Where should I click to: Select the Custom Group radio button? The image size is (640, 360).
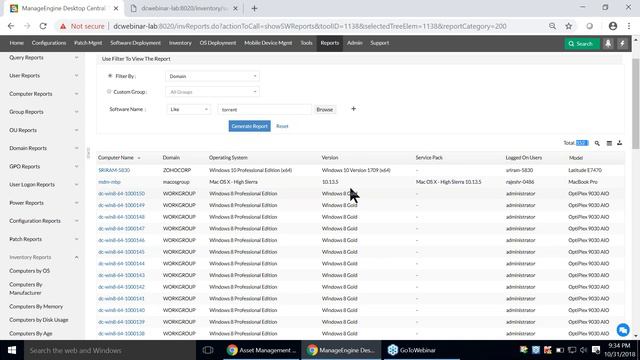109,91
